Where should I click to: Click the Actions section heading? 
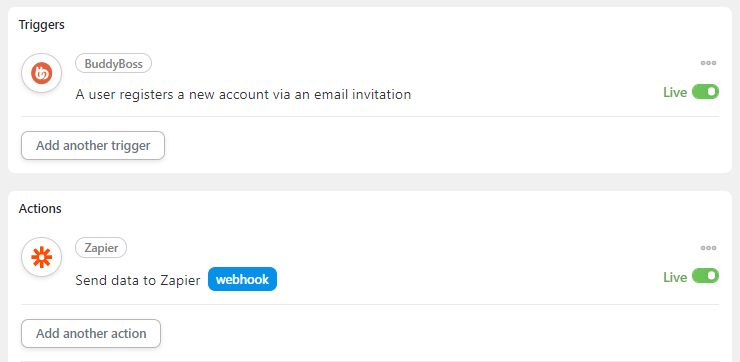(x=40, y=209)
